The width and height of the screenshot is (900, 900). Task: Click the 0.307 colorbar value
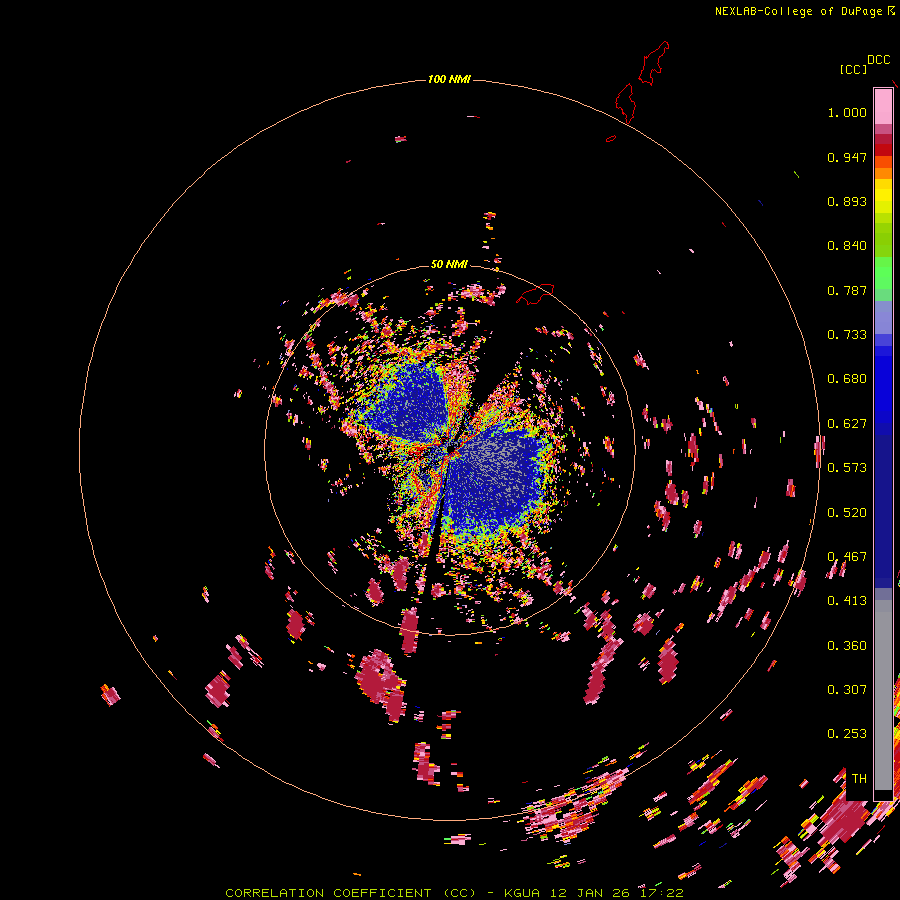(847, 690)
